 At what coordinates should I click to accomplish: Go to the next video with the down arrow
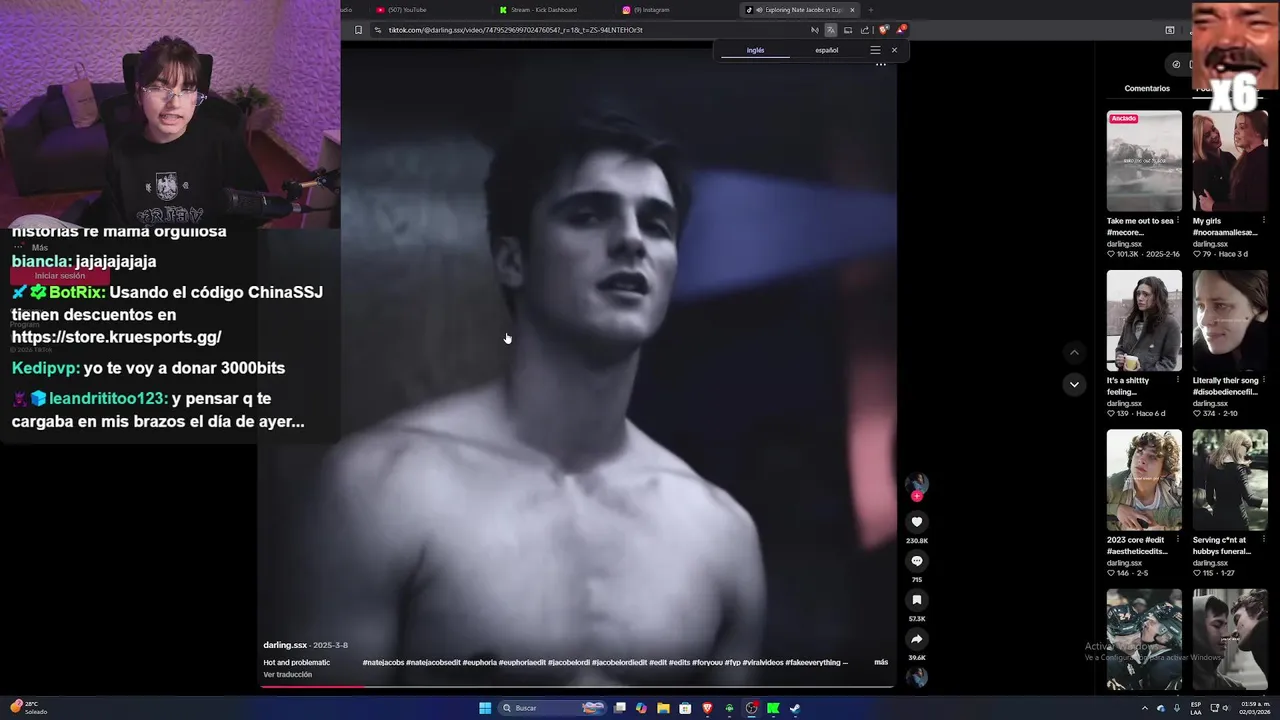click(1074, 384)
